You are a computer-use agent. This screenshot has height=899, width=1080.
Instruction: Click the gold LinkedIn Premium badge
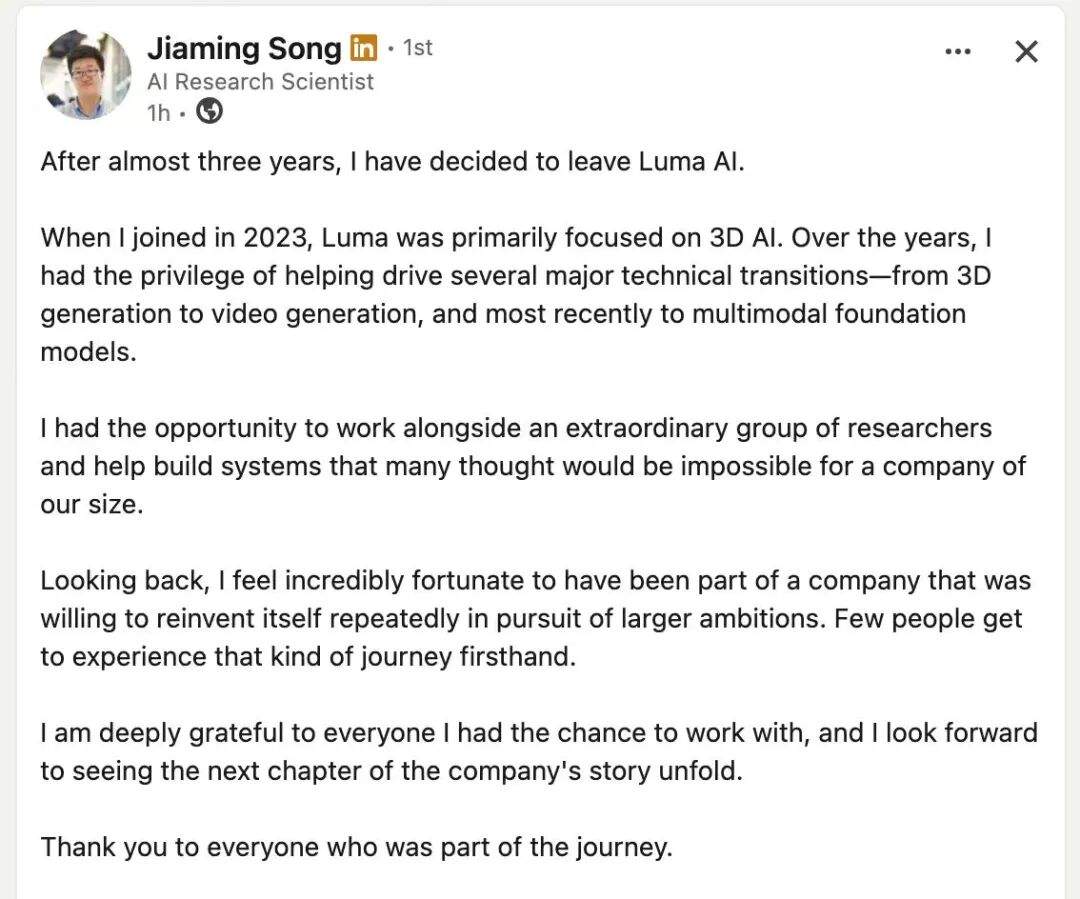tap(363, 48)
